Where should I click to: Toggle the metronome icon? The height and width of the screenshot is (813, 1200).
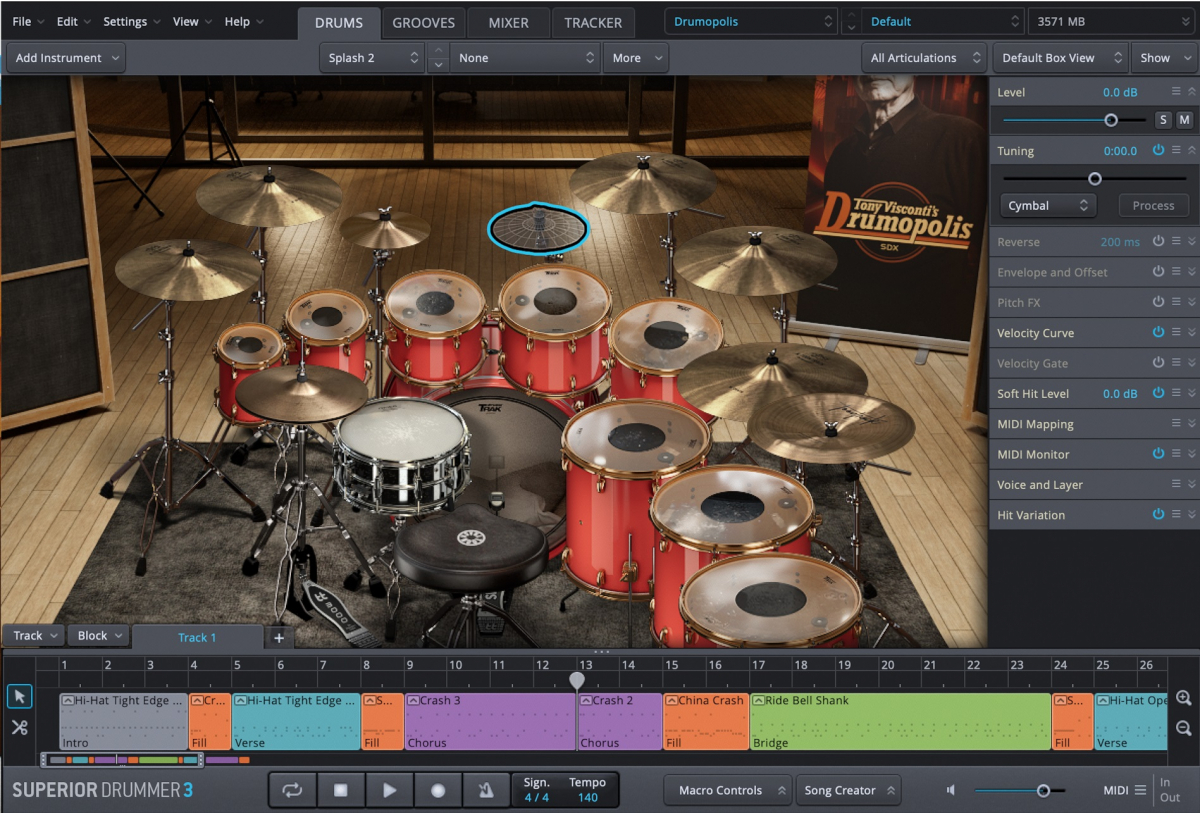tap(485, 790)
